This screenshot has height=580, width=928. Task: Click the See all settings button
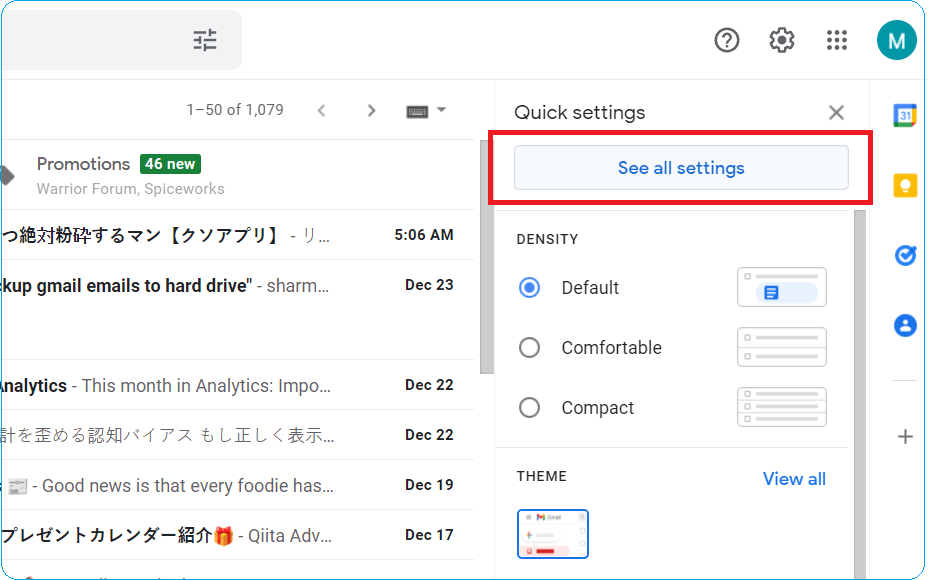tap(681, 168)
